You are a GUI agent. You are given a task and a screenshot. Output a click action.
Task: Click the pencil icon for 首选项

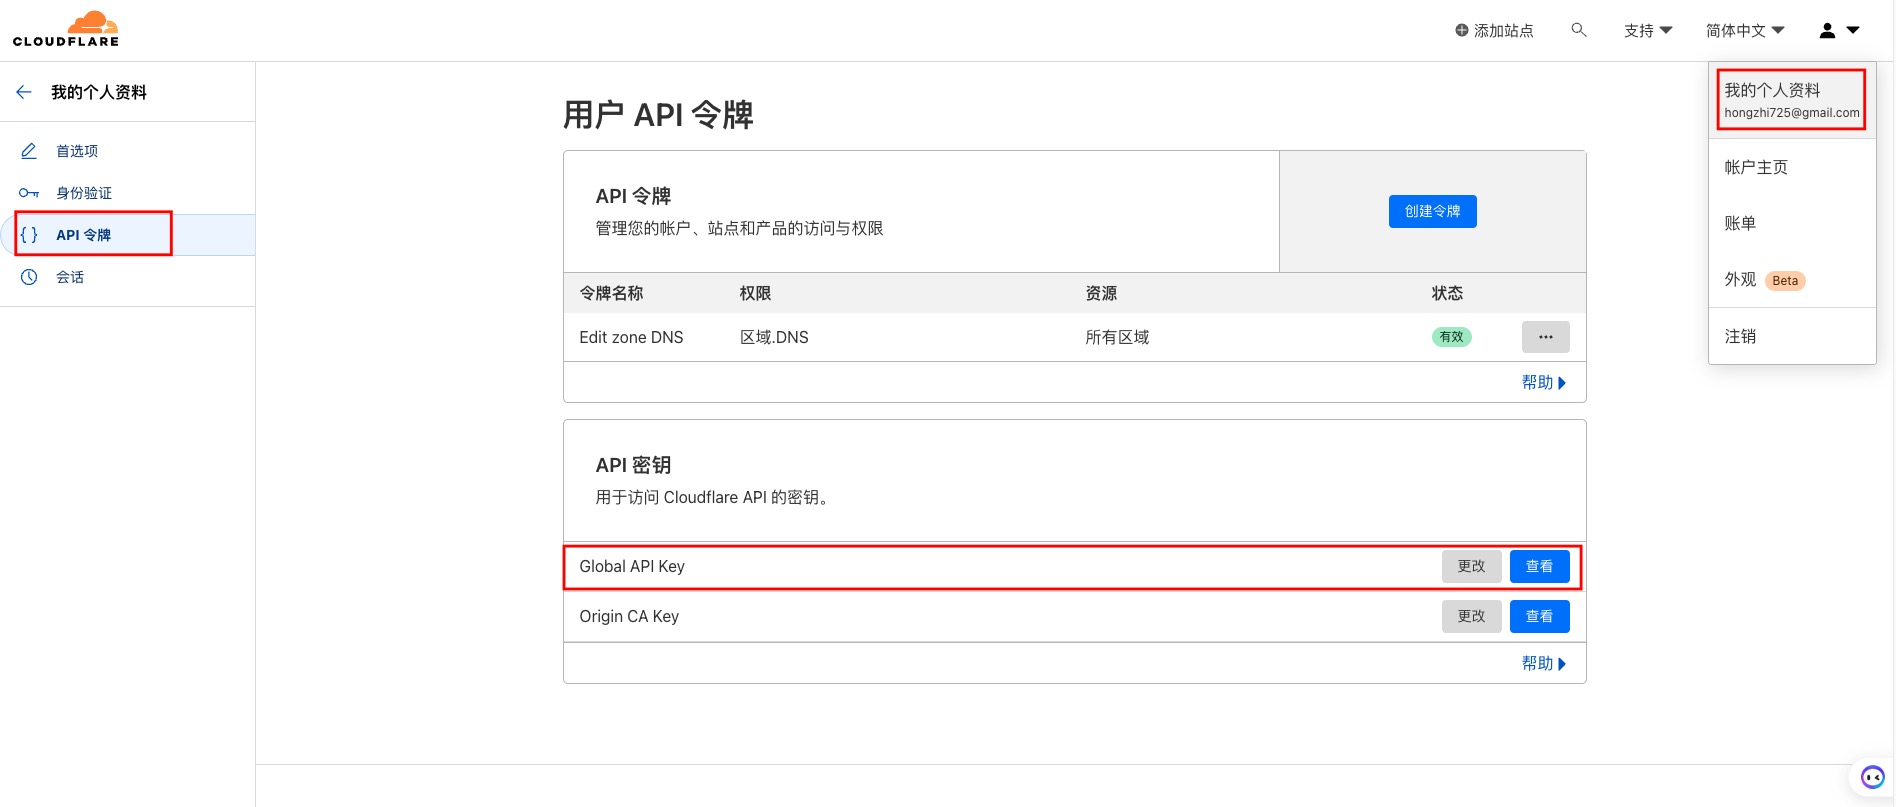pyautogui.click(x=29, y=151)
